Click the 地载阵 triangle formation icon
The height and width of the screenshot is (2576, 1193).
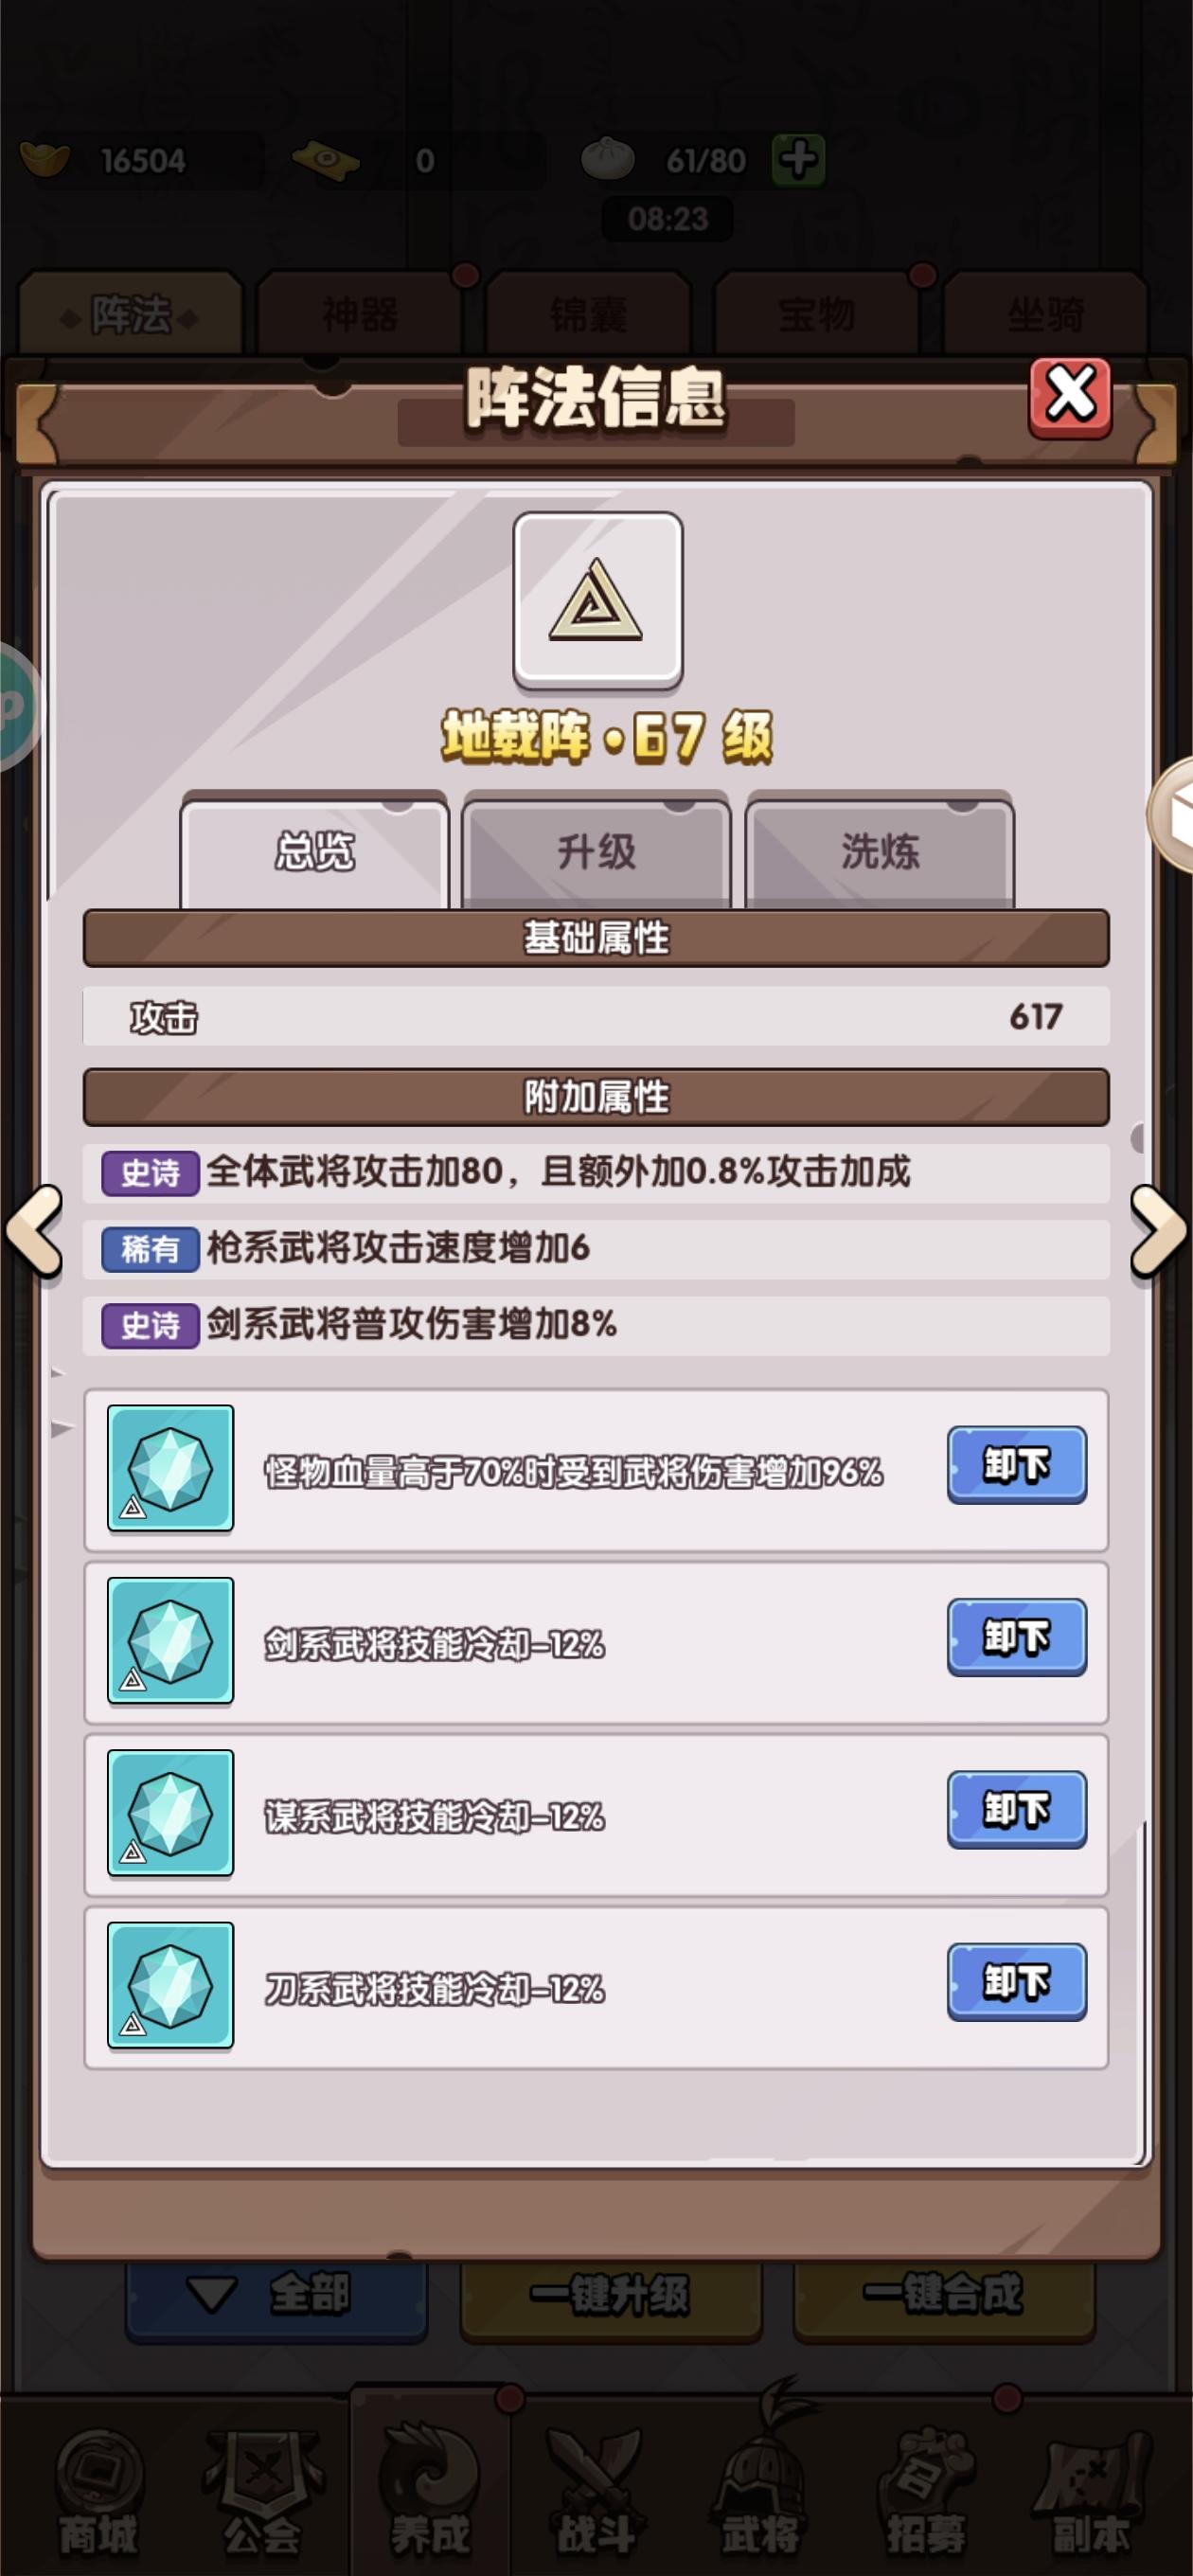[597, 601]
